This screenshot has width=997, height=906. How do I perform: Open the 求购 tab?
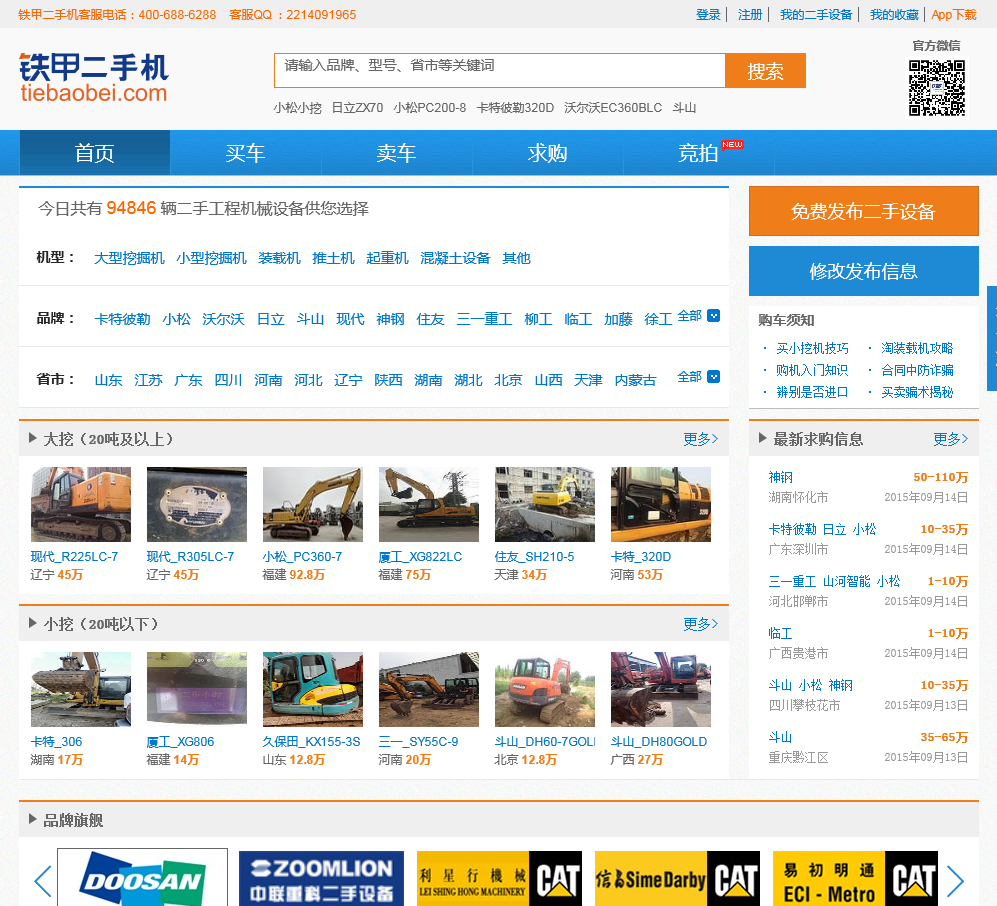click(547, 153)
